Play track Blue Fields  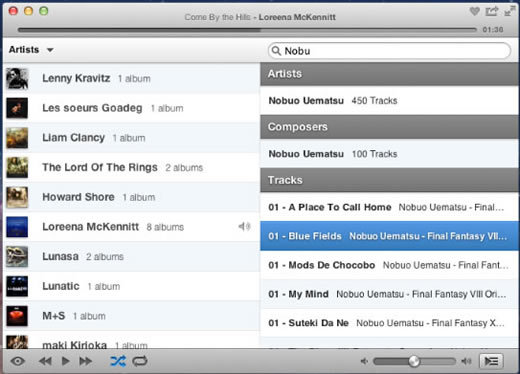[389, 236]
